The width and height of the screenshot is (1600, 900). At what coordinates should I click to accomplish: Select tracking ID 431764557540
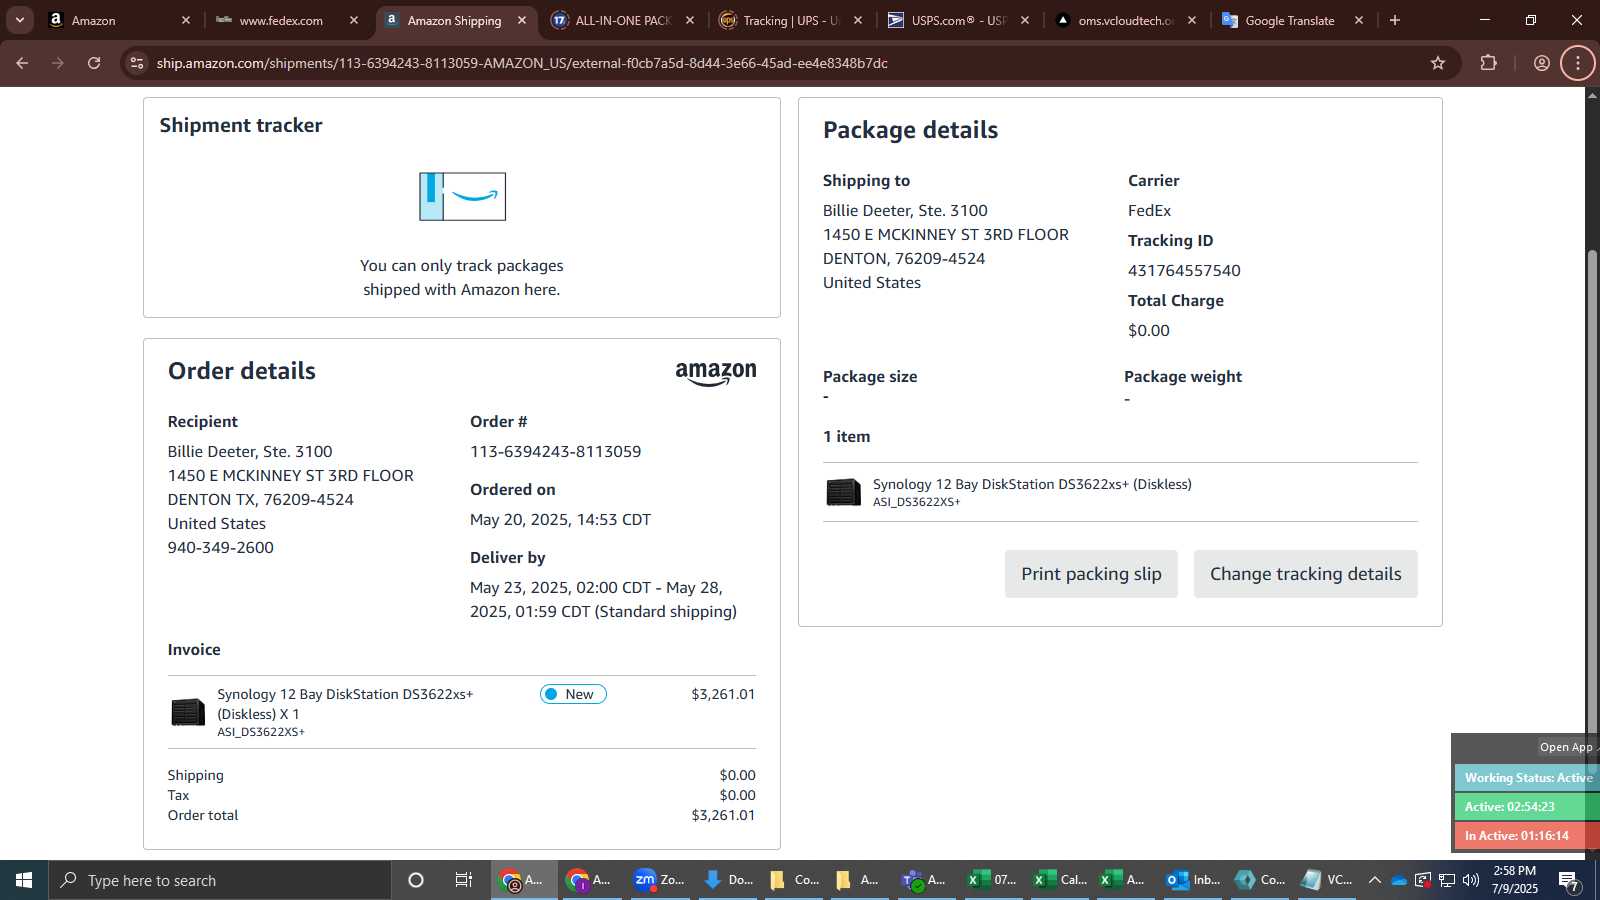pos(1184,271)
